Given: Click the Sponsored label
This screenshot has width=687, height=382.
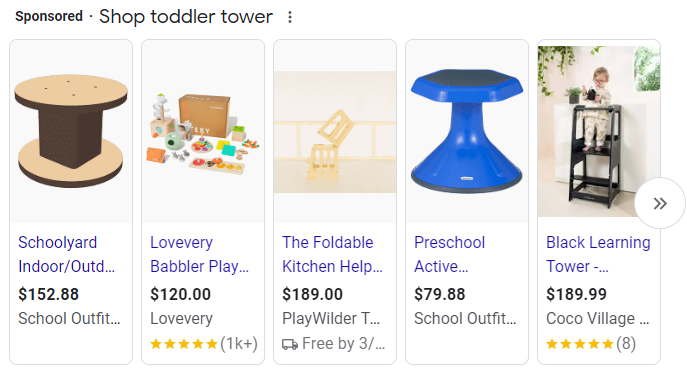Looking at the screenshot, I should point(49,16).
